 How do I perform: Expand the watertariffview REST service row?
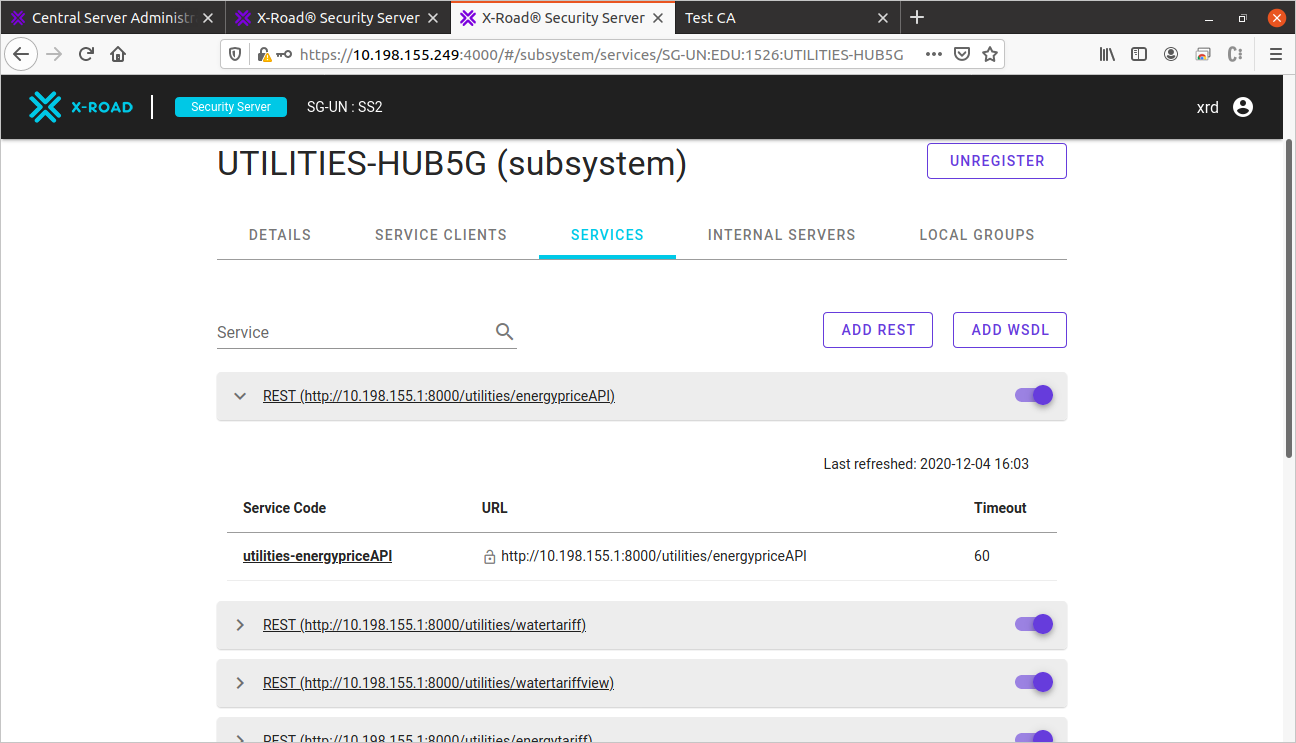click(x=240, y=683)
